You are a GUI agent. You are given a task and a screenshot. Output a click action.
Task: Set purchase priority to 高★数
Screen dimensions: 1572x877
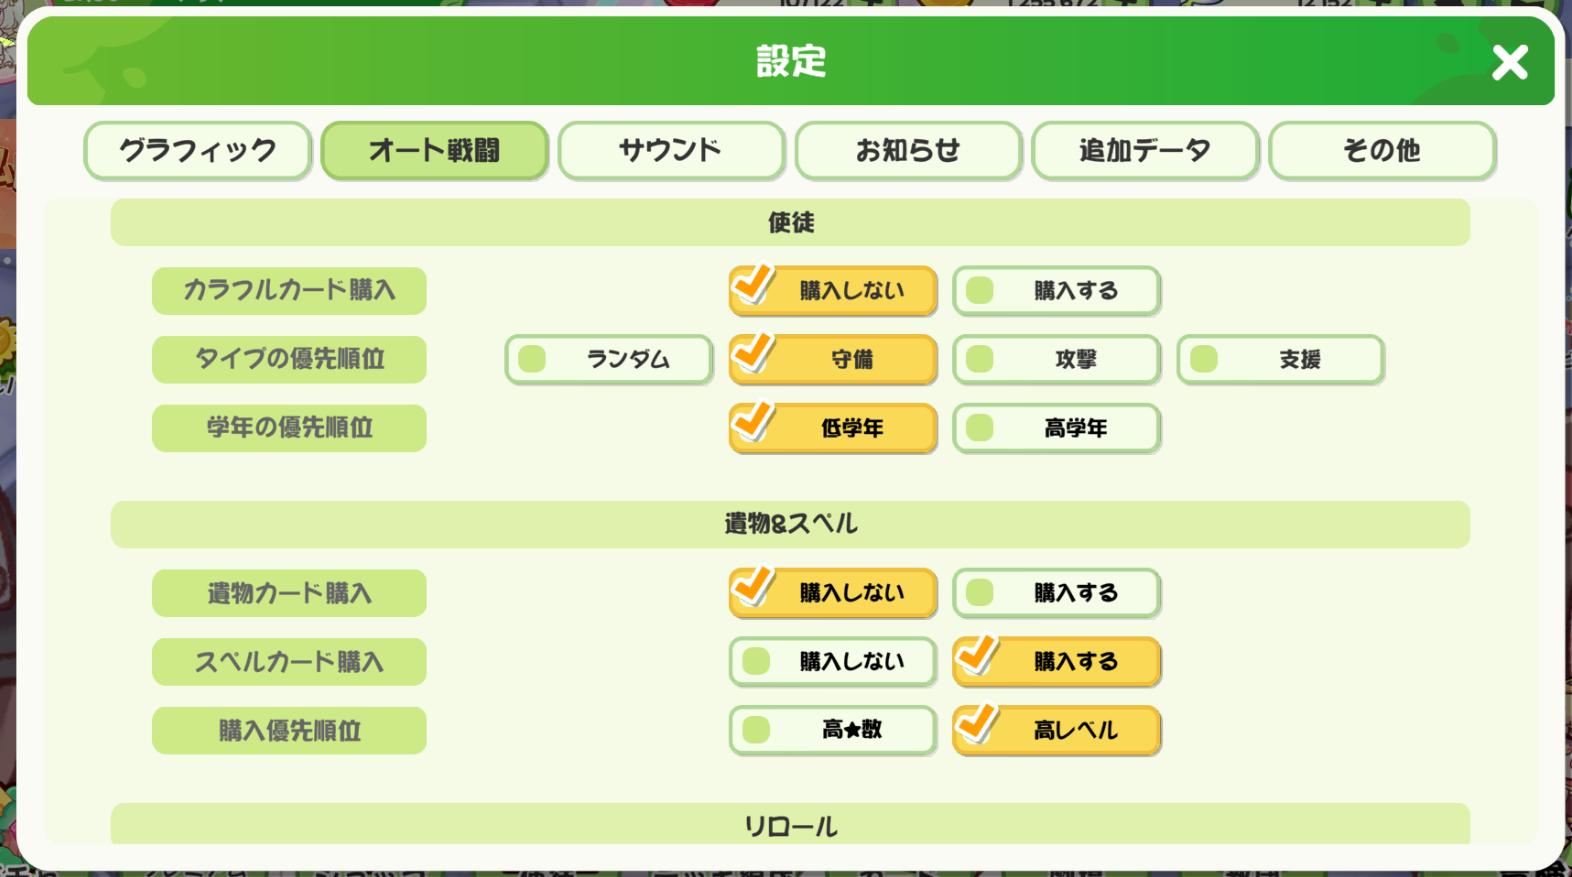(832, 730)
